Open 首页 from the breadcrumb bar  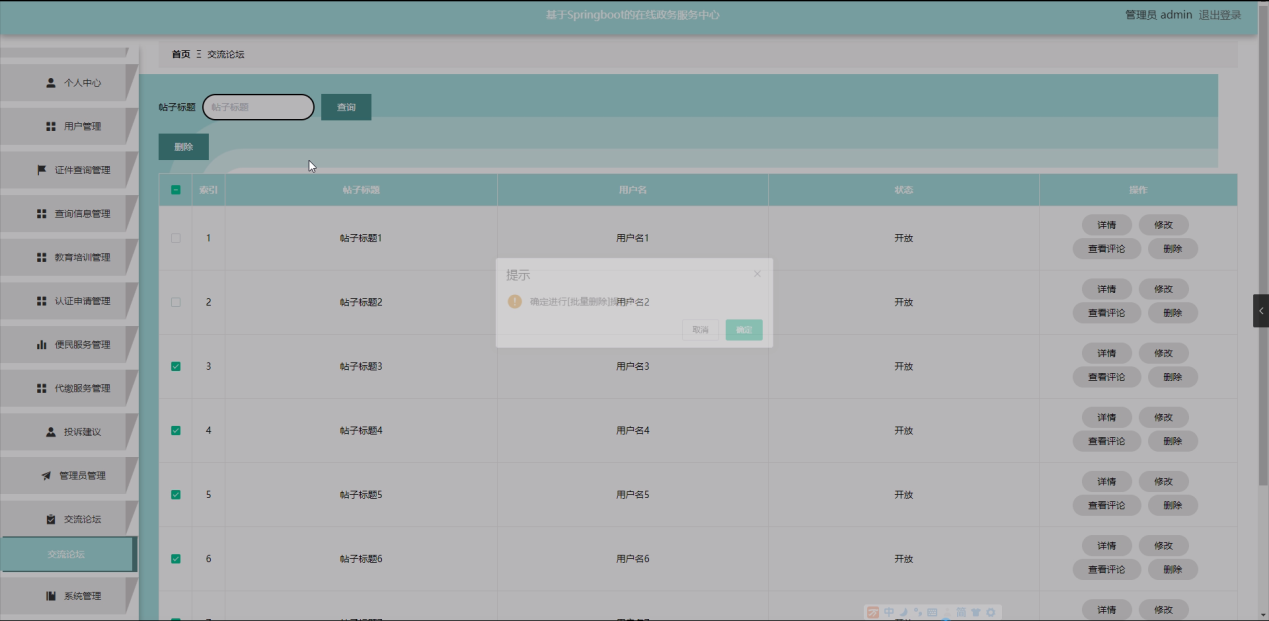[178, 55]
